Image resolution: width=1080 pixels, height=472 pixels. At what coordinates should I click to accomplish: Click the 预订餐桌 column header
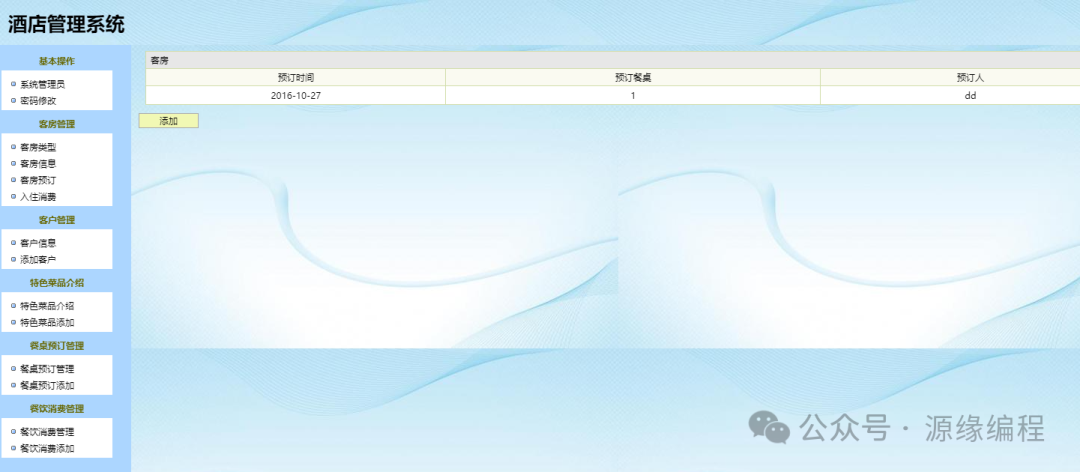click(x=633, y=77)
